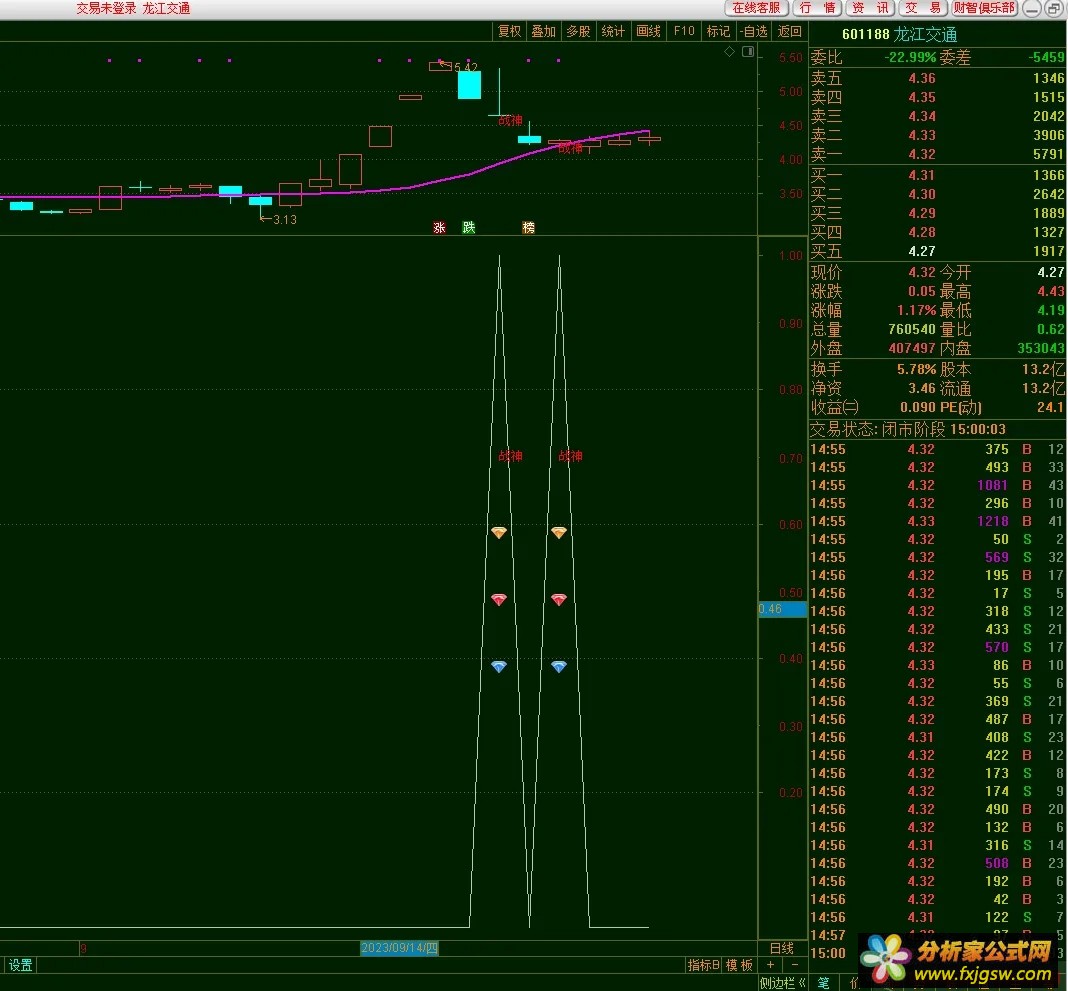Image resolution: width=1068 pixels, height=991 pixels.
Task: Click 复权 in chart toolbar
Action: 509,31
